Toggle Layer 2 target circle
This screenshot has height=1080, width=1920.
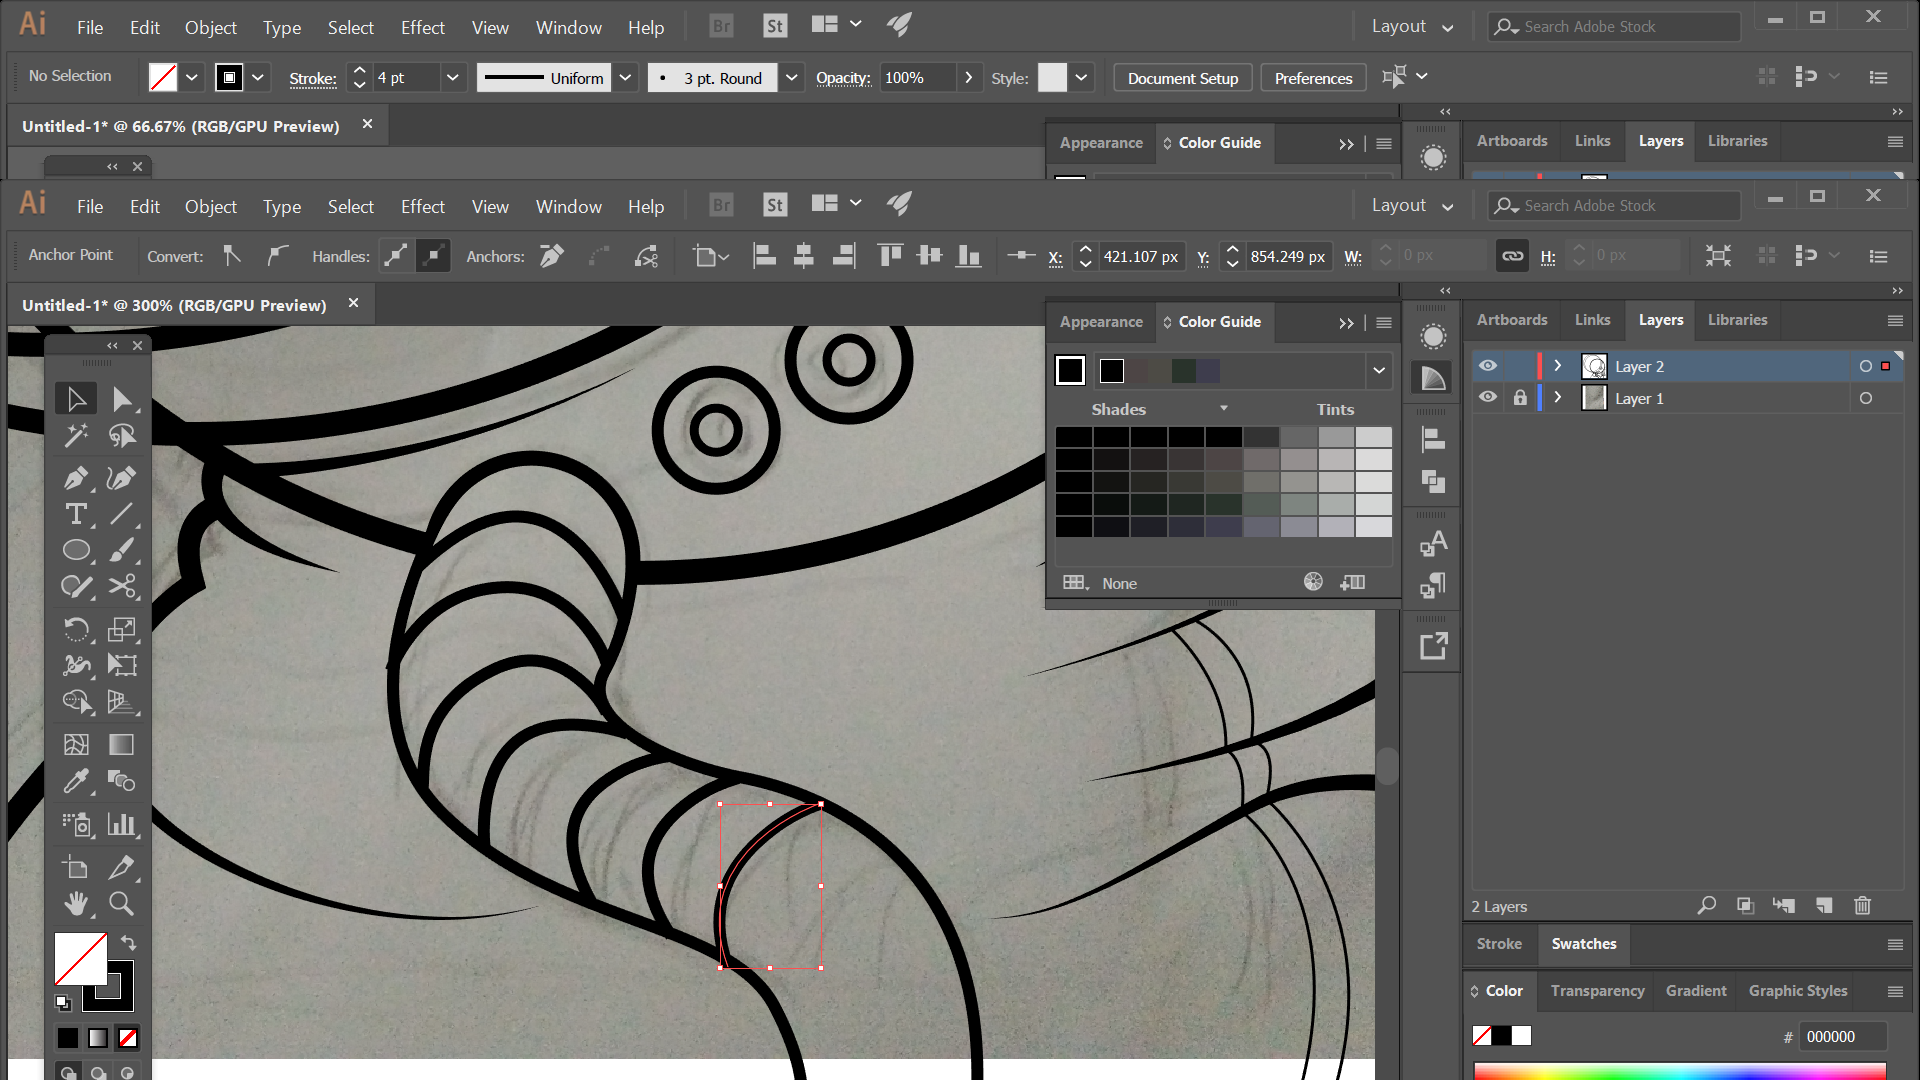(1865, 366)
